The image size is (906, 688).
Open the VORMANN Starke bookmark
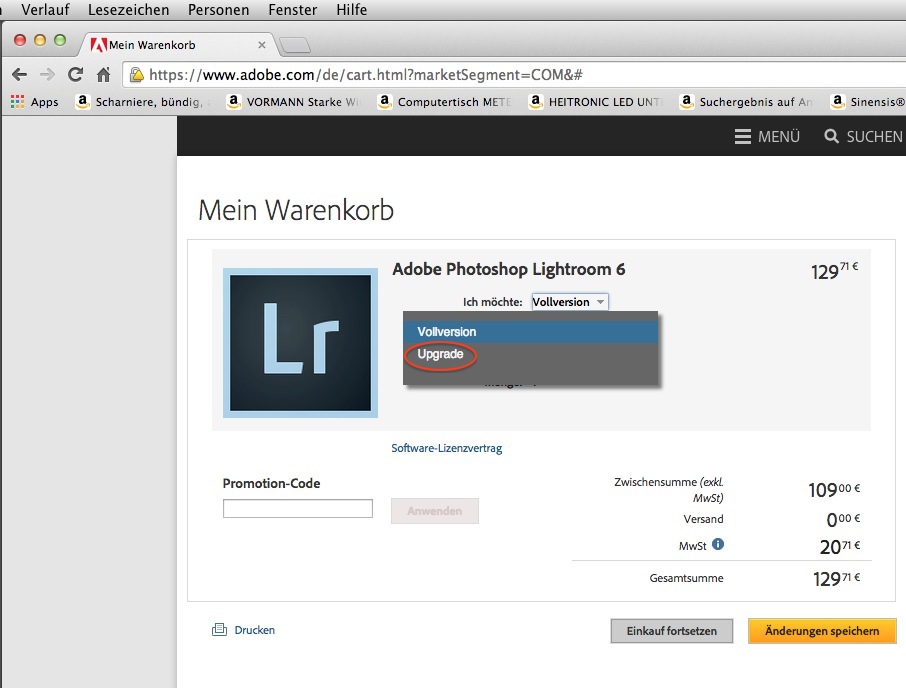tap(292, 102)
